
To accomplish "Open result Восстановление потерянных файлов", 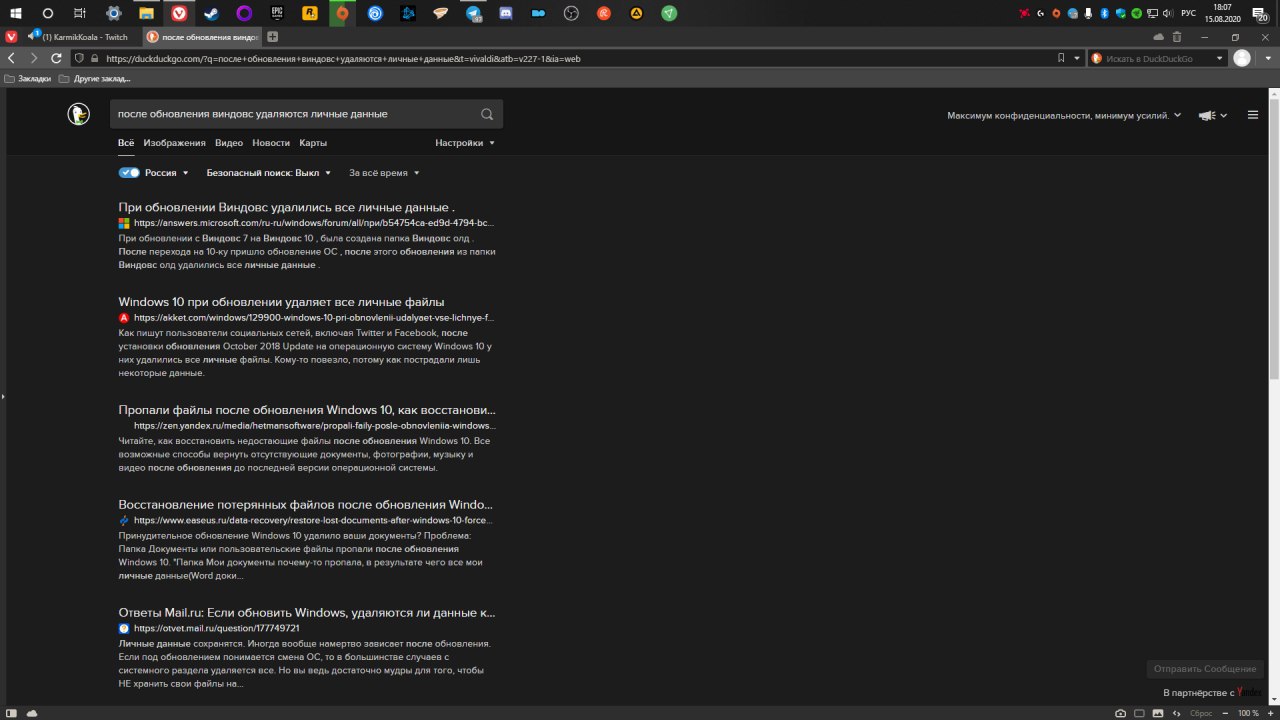I will click(x=306, y=505).
